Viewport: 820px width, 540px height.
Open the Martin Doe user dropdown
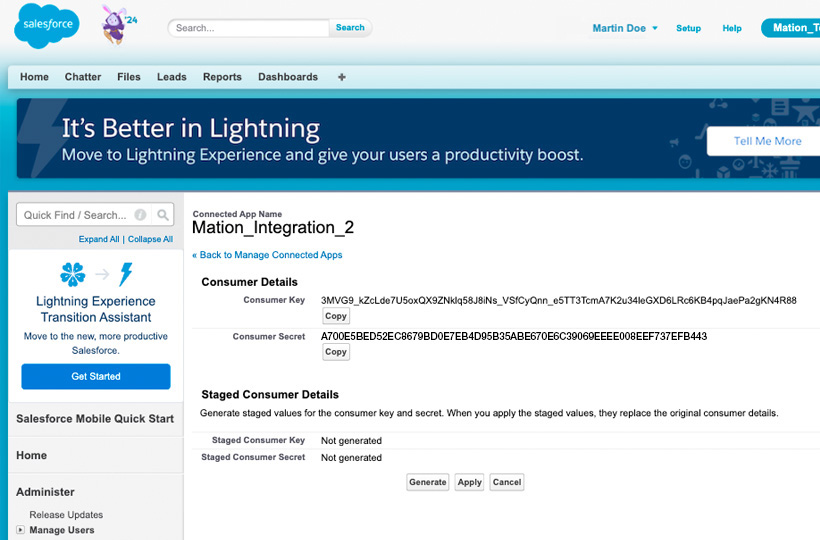[x=625, y=28]
